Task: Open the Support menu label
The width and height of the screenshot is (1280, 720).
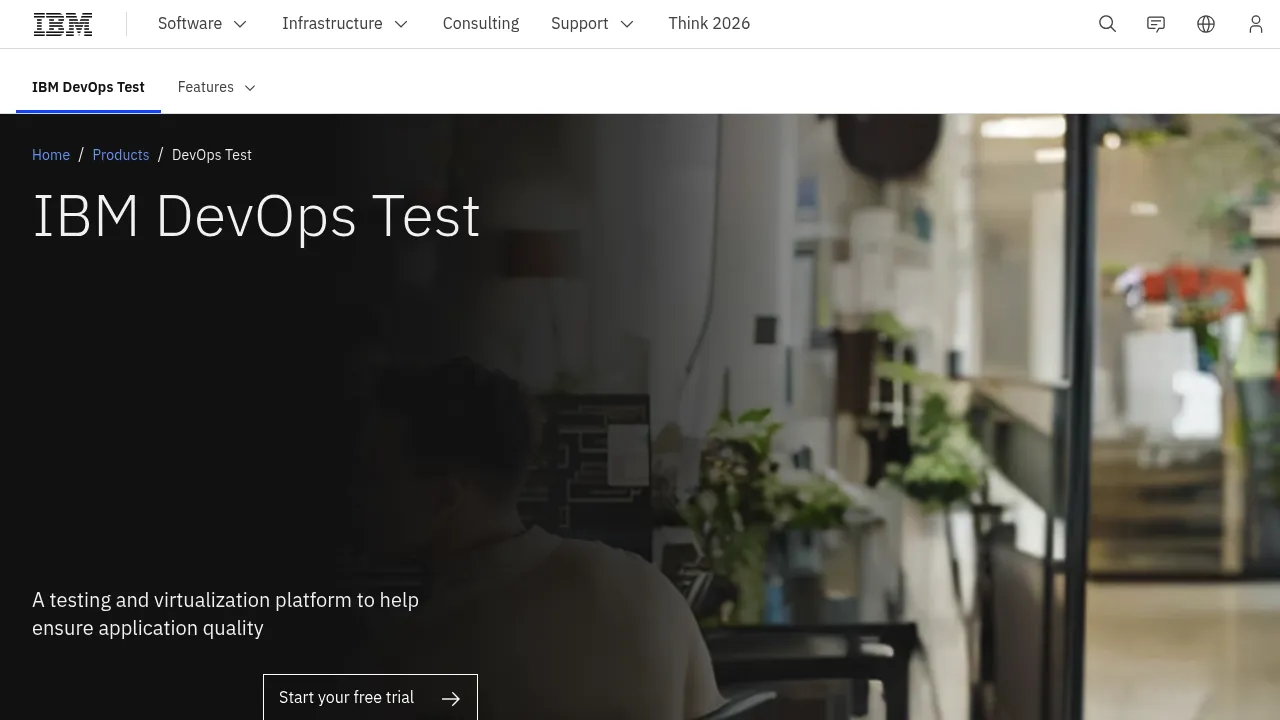Action: tap(580, 24)
